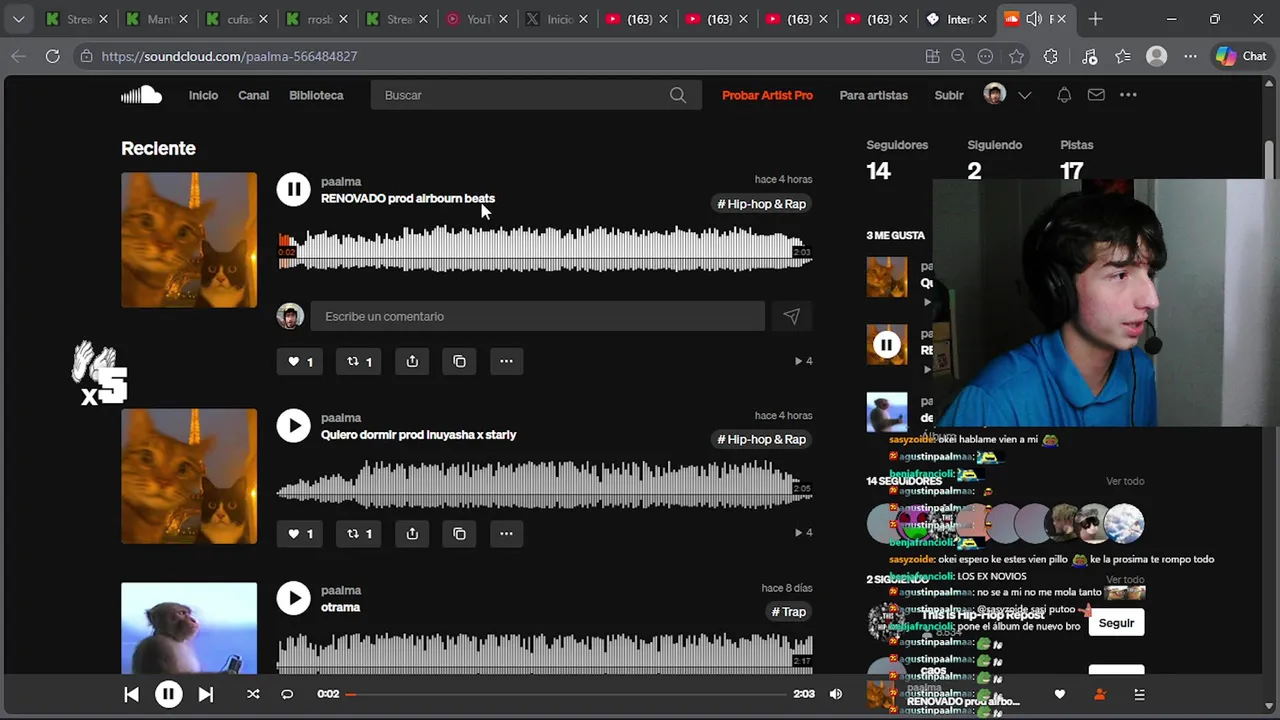Pause the RENOVADO track in the list
Viewport: 1280px width, 720px height.
tap(293, 189)
